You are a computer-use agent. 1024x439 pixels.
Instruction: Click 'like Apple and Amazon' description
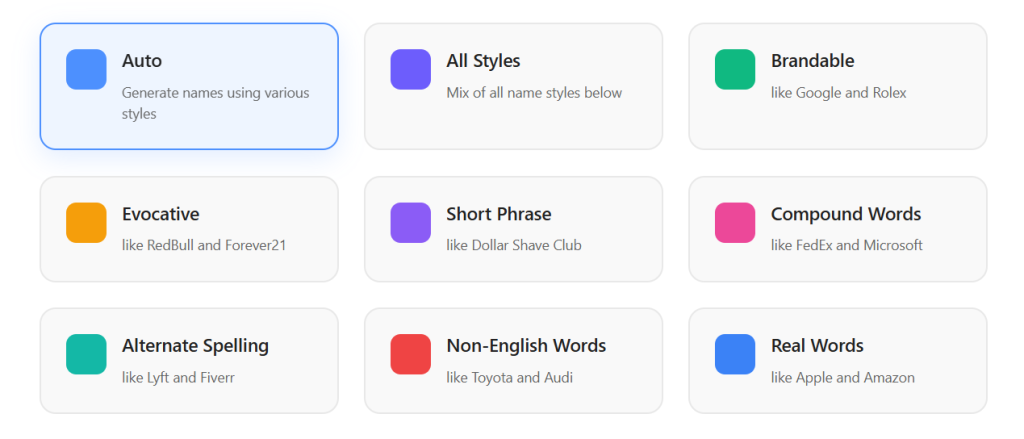(842, 378)
